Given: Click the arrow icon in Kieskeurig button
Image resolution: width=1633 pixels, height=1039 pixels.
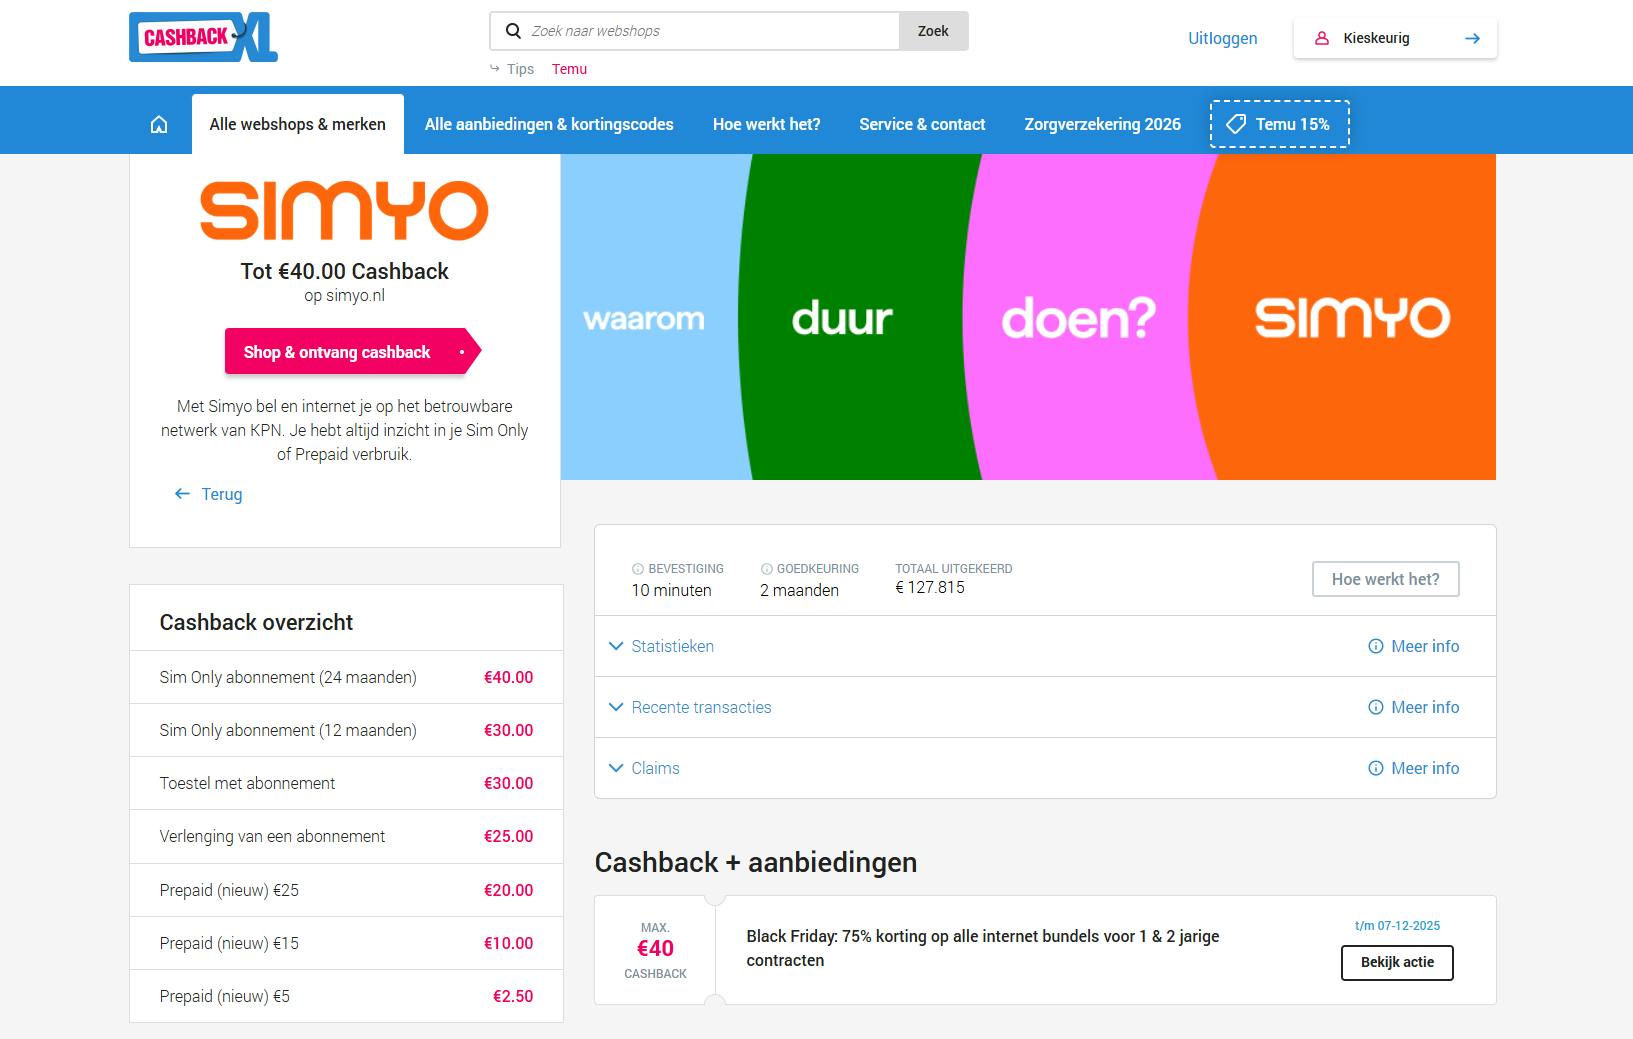Looking at the screenshot, I should pos(1472,38).
